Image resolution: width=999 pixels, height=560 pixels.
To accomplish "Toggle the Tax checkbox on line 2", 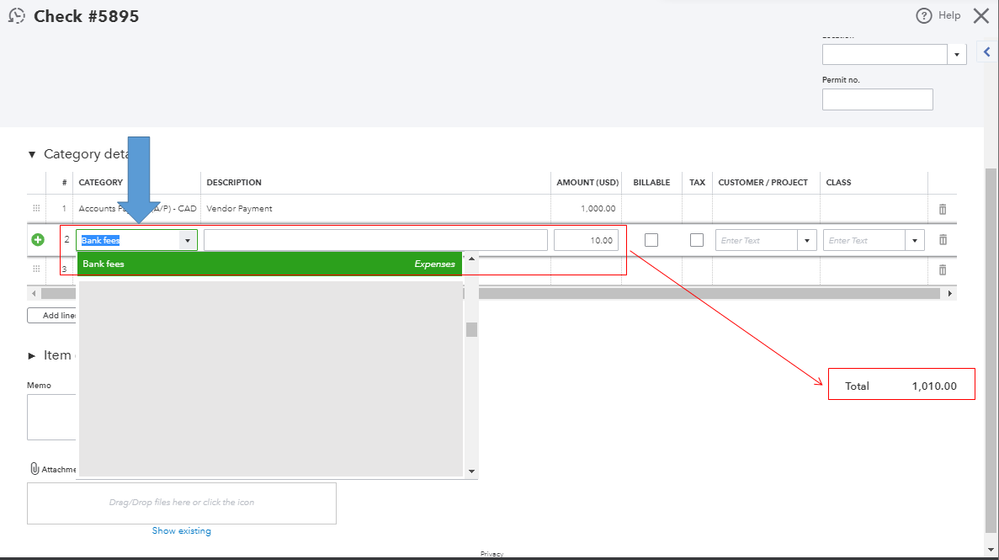I will coord(697,240).
